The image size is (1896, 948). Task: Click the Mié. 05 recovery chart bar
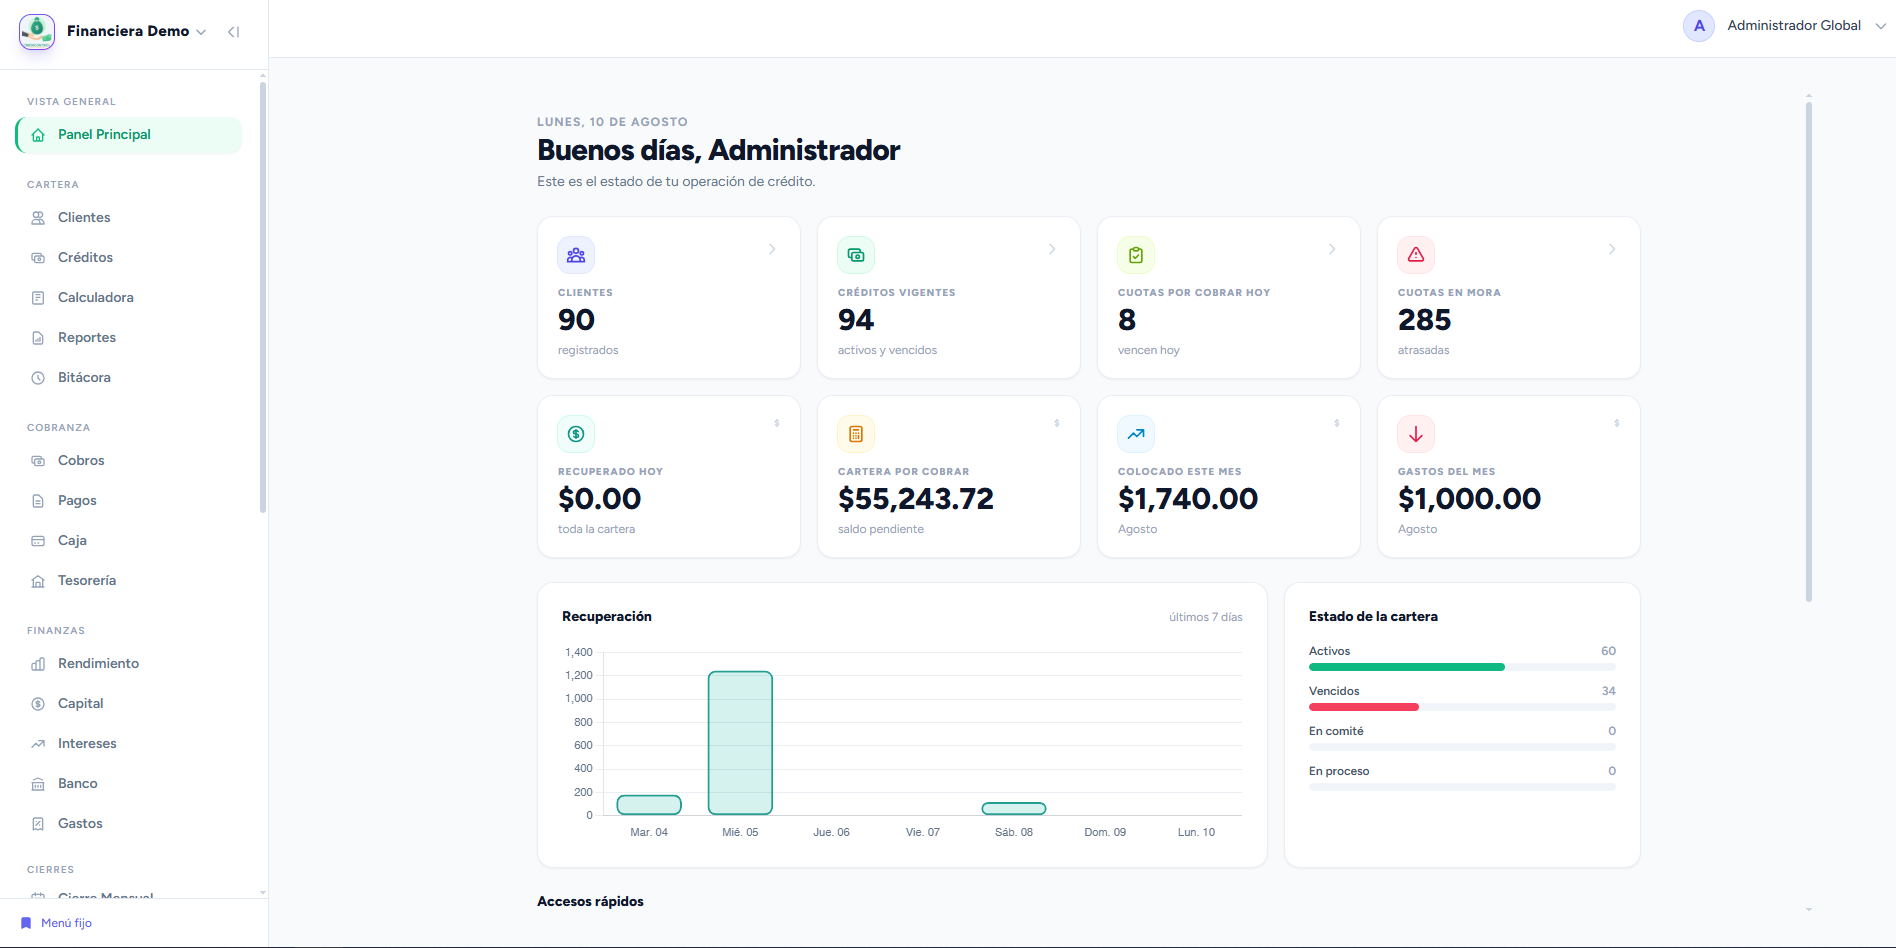click(x=740, y=743)
